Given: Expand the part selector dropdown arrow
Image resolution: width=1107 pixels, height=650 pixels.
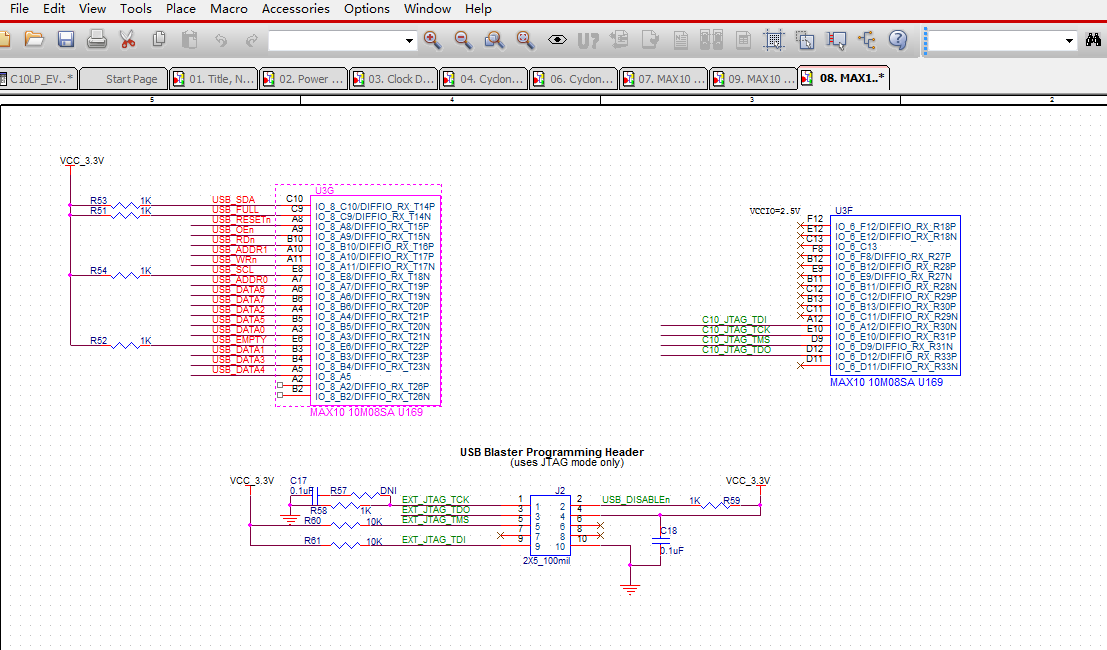Looking at the screenshot, I should (x=409, y=41).
